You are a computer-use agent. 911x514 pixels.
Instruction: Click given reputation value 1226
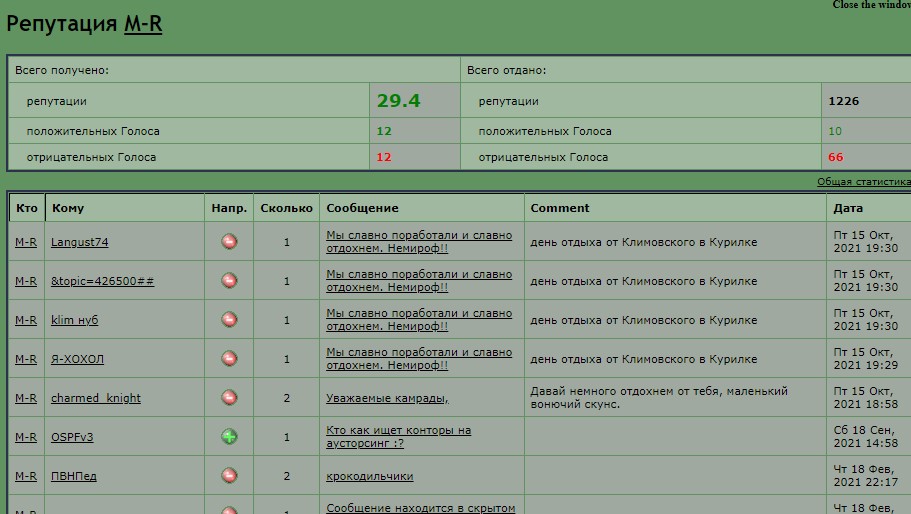[x=844, y=101]
